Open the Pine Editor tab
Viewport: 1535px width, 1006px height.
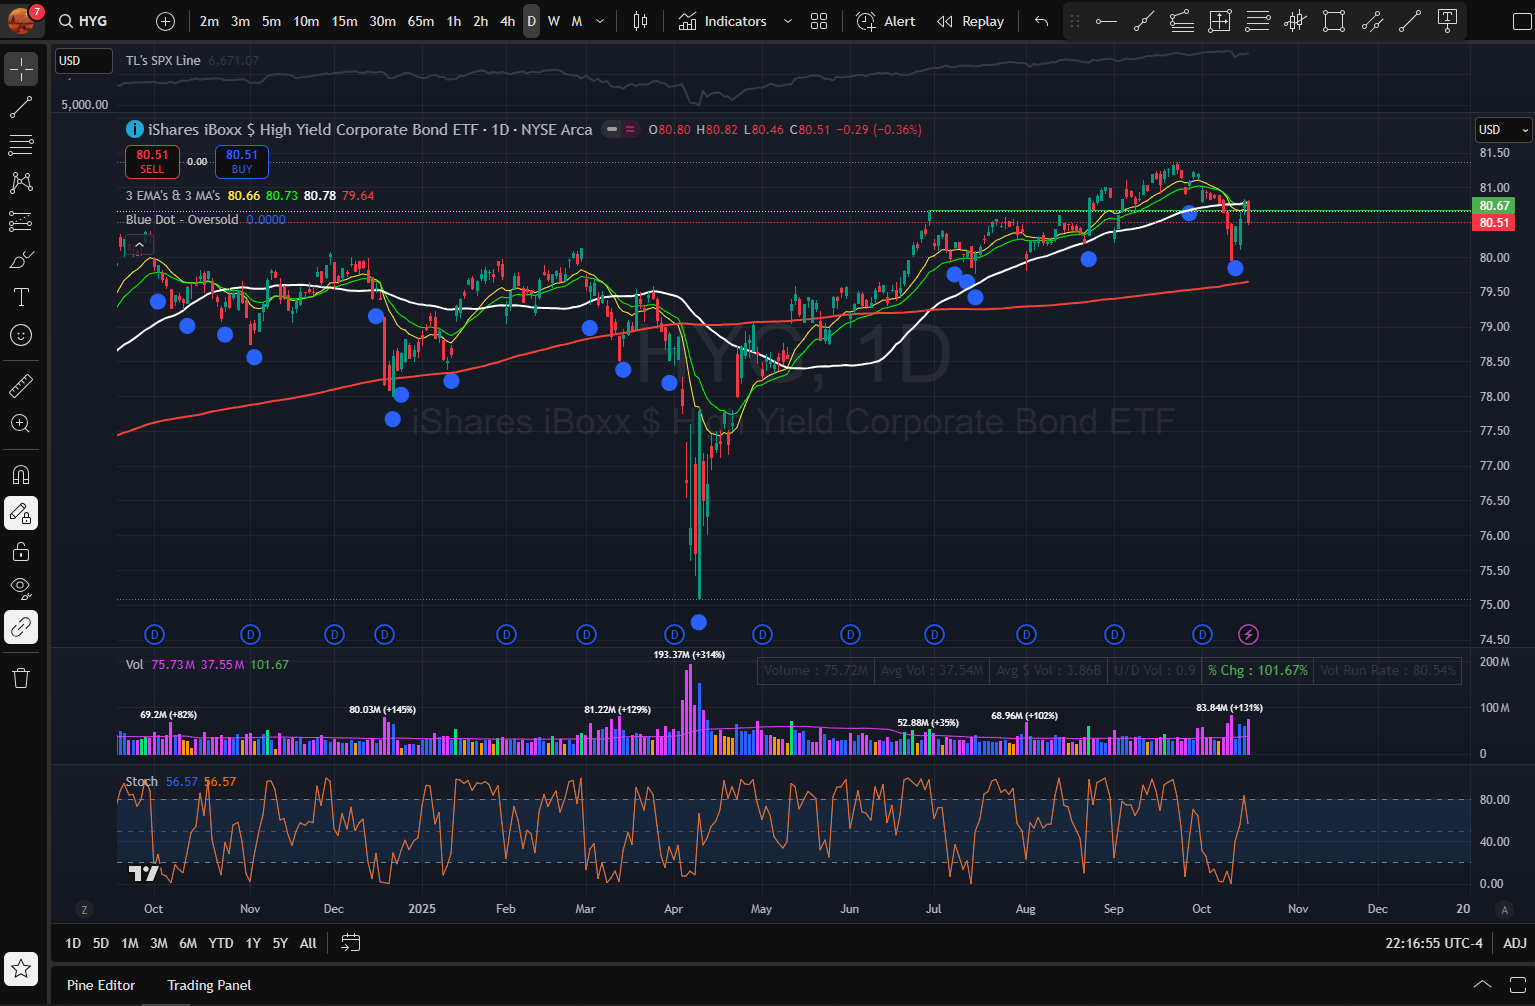[101, 985]
